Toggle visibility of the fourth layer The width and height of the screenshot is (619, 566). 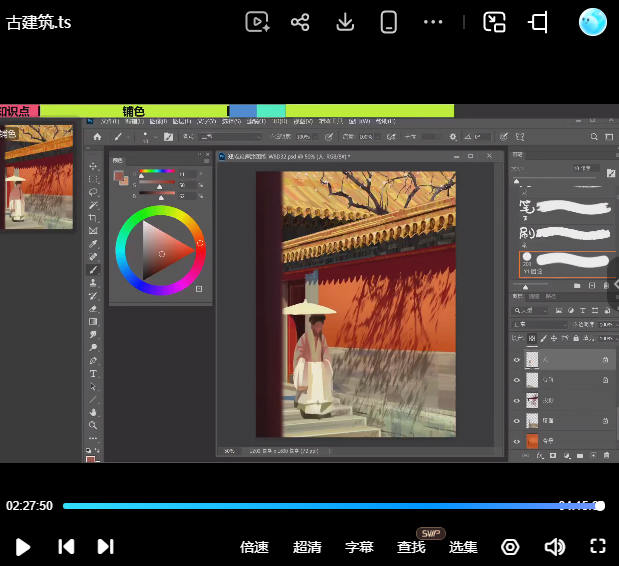[516, 421]
